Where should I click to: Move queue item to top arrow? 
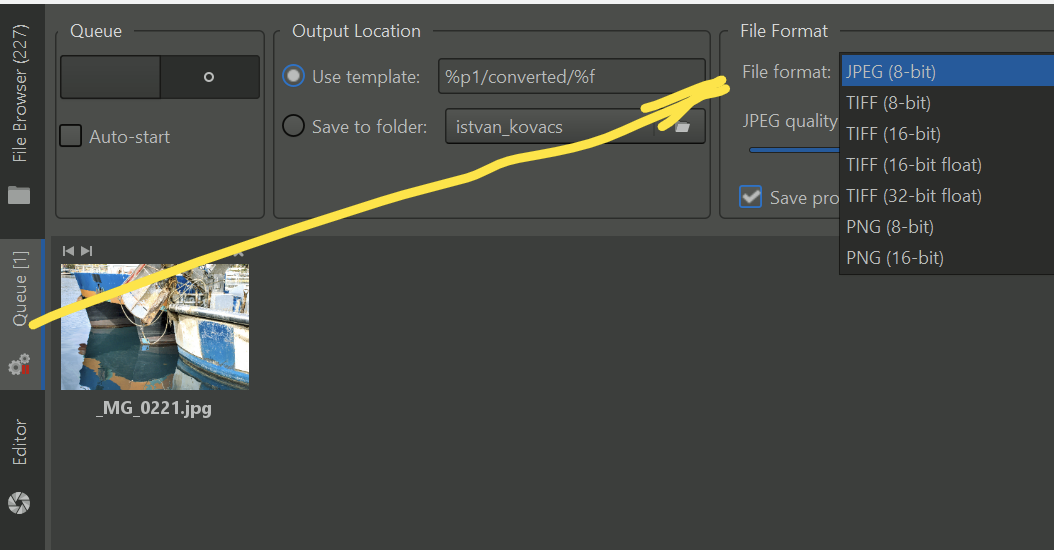pos(68,250)
